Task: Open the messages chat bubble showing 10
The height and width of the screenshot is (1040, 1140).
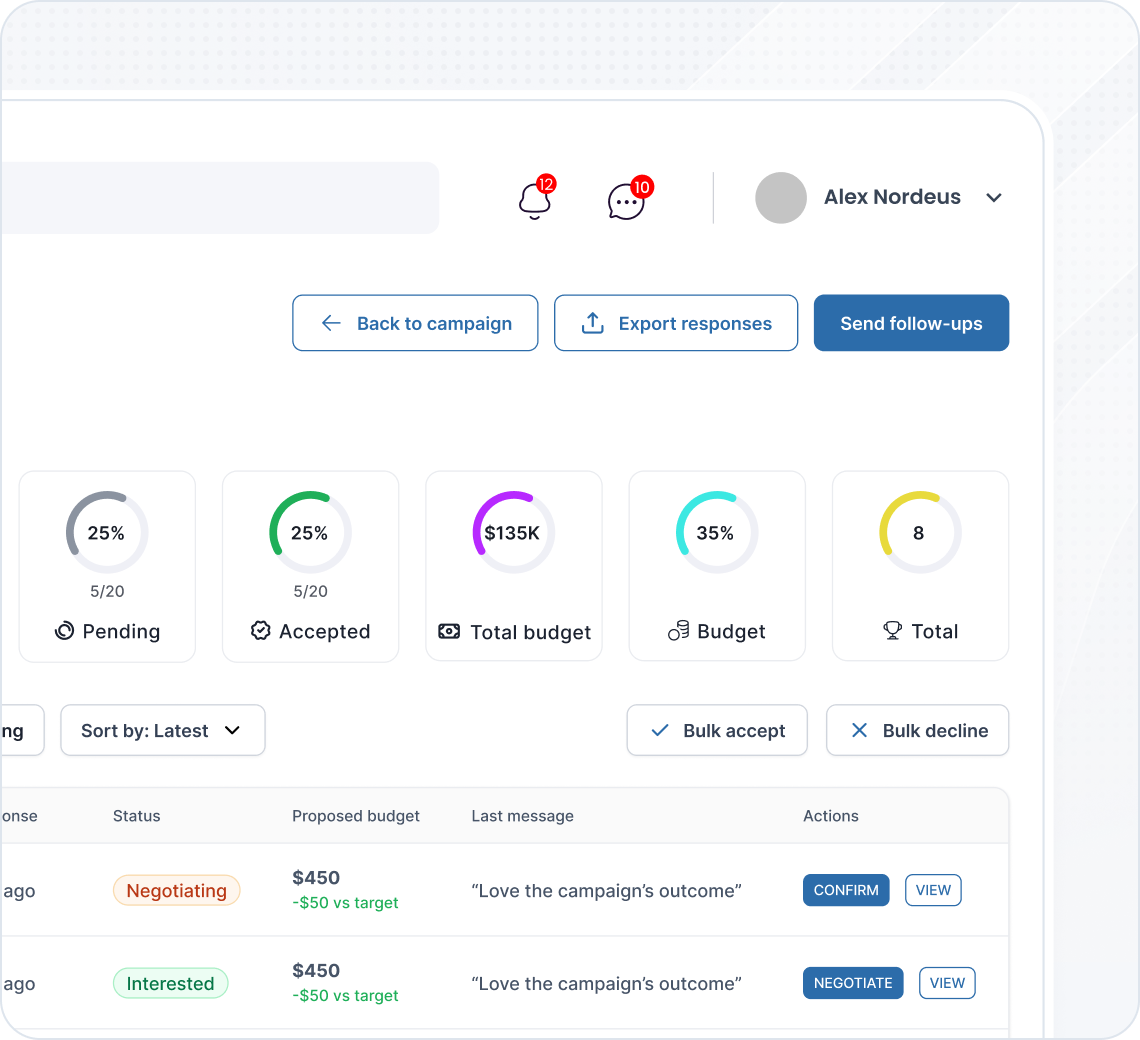Action: click(x=626, y=200)
